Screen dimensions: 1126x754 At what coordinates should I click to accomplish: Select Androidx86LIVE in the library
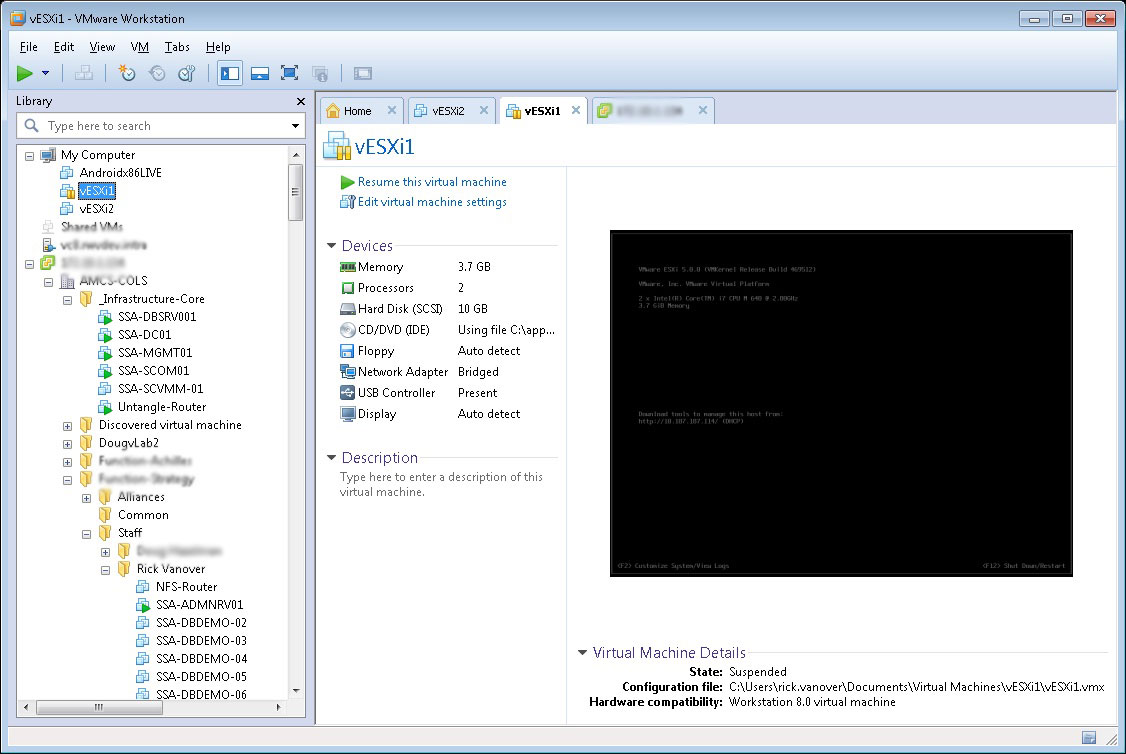tap(120, 172)
